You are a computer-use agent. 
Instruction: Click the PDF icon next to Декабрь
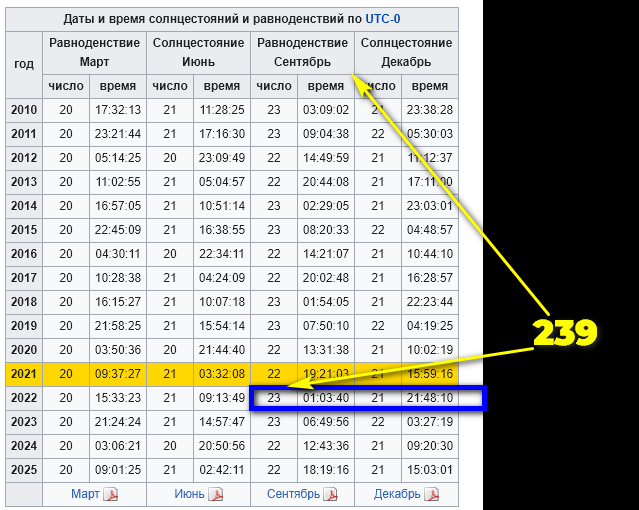click(x=432, y=495)
